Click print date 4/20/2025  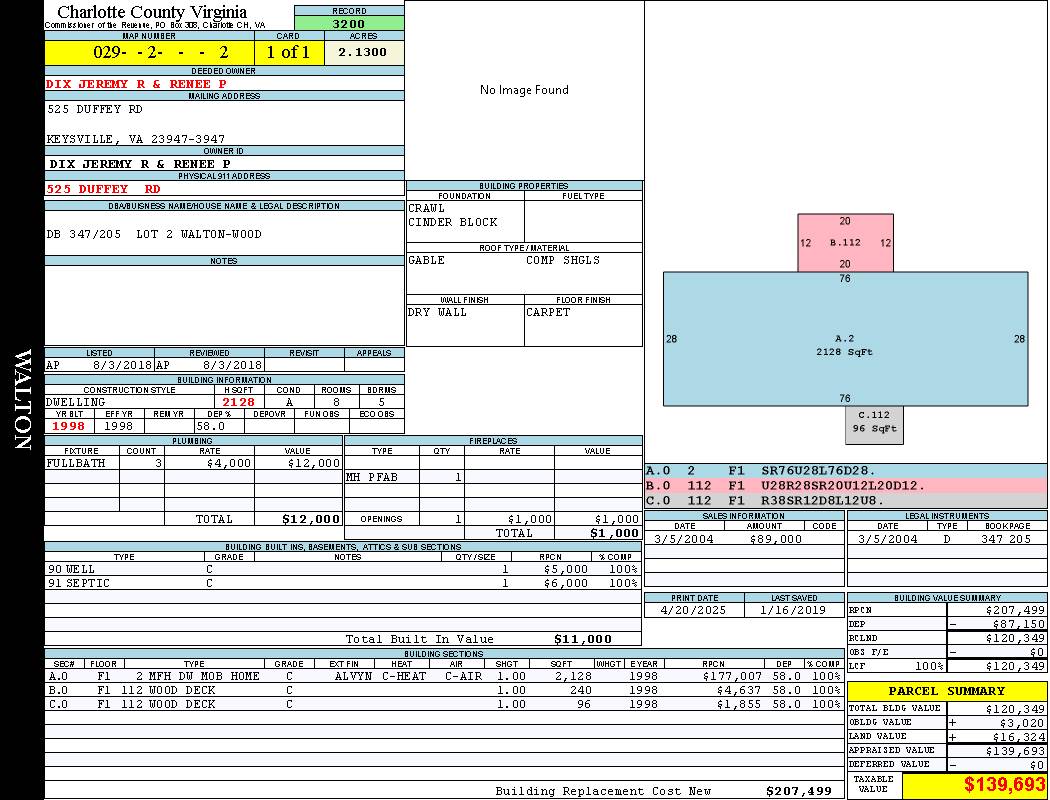692,610
